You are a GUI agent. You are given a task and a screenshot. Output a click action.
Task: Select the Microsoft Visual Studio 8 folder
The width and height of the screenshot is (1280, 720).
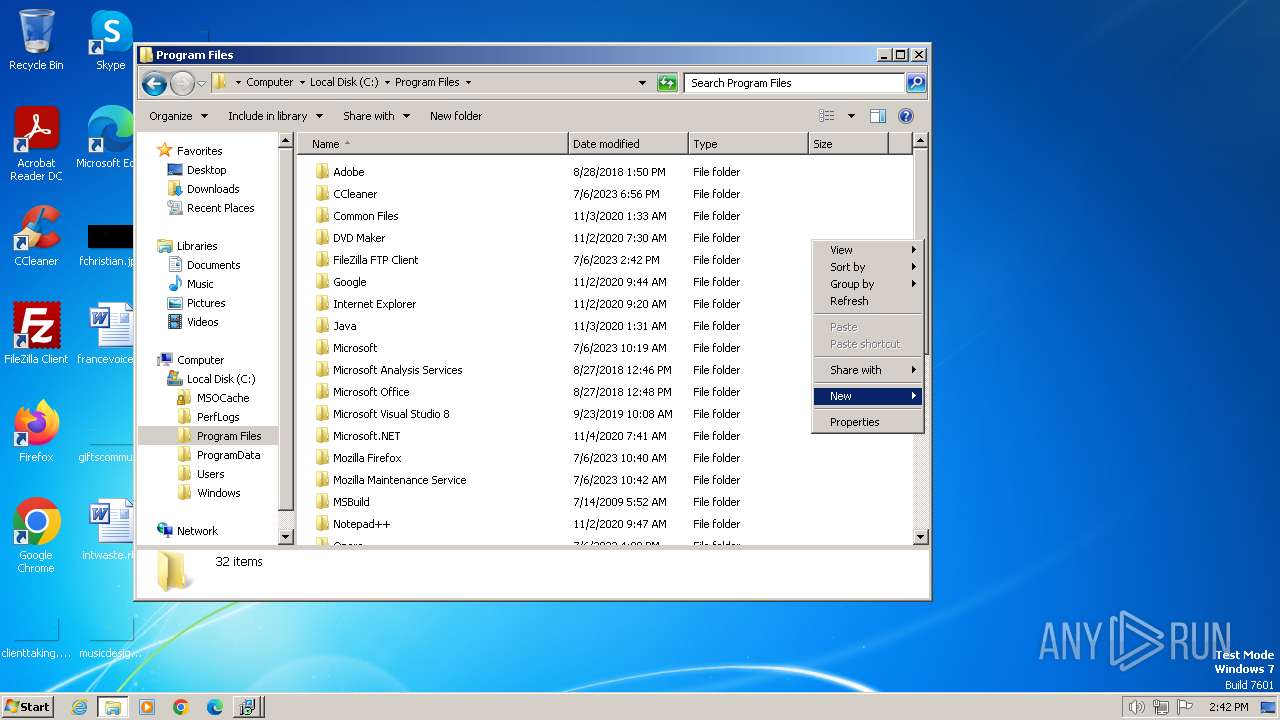[x=391, y=414]
